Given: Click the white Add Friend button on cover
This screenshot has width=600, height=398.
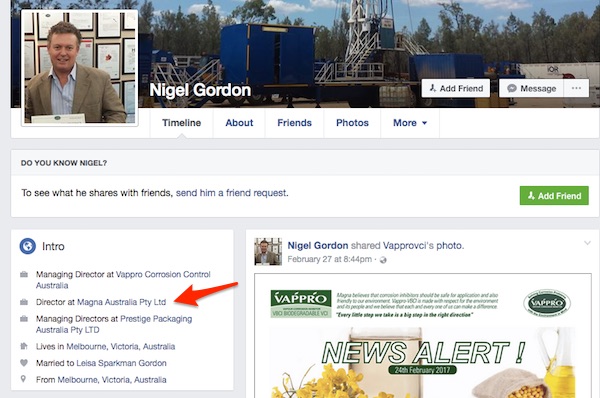Looking at the screenshot, I should [x=456, y=88].
